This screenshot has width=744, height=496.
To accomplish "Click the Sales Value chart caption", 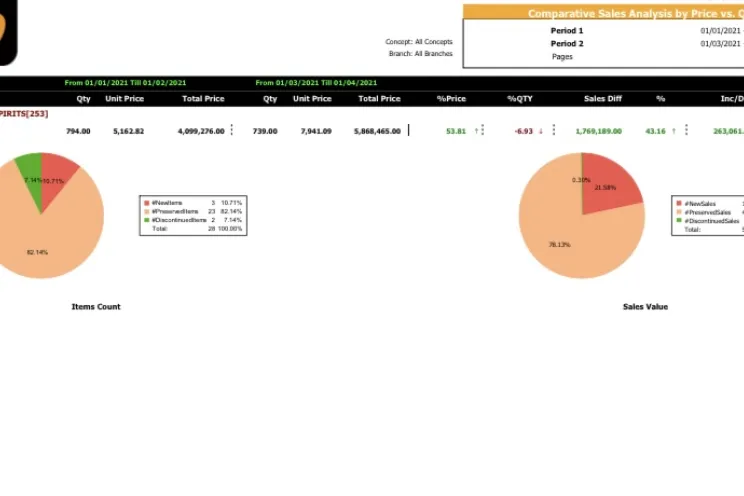I will coord(645,307).
